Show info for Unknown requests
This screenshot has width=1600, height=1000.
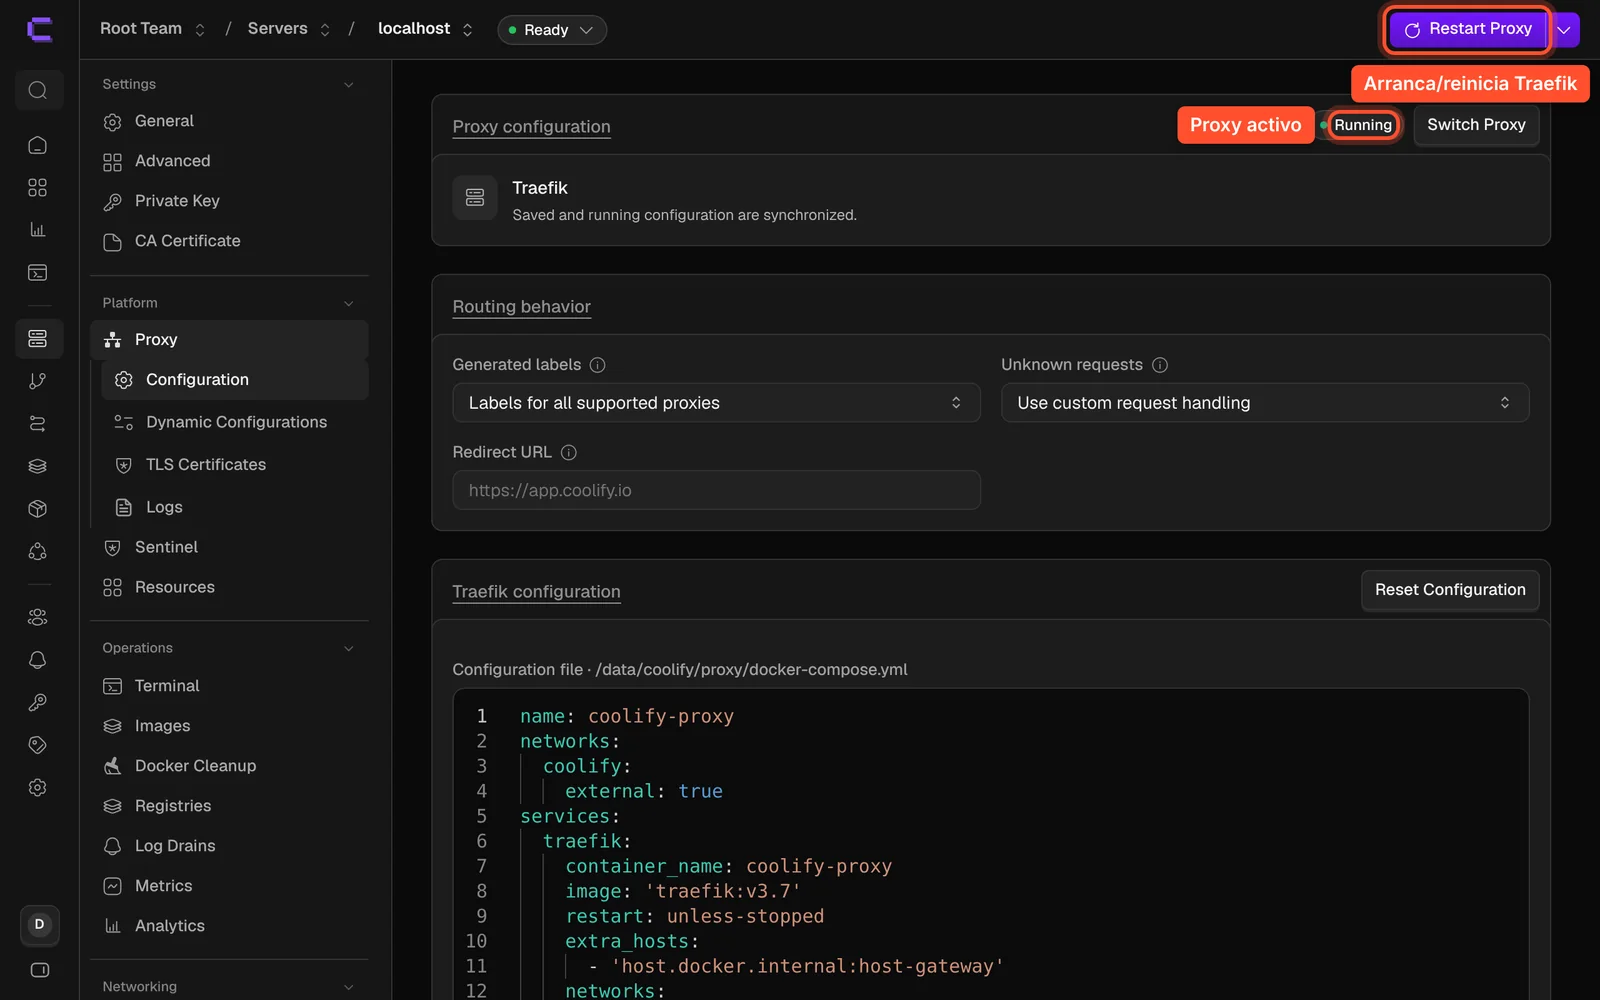click(1160, 365)
